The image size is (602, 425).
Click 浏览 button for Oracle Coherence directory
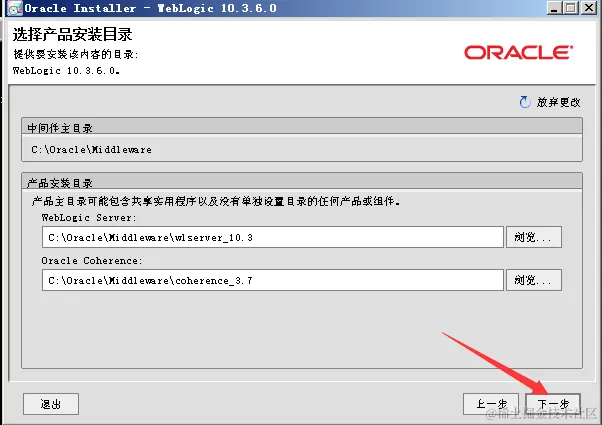tap(534, 280)
